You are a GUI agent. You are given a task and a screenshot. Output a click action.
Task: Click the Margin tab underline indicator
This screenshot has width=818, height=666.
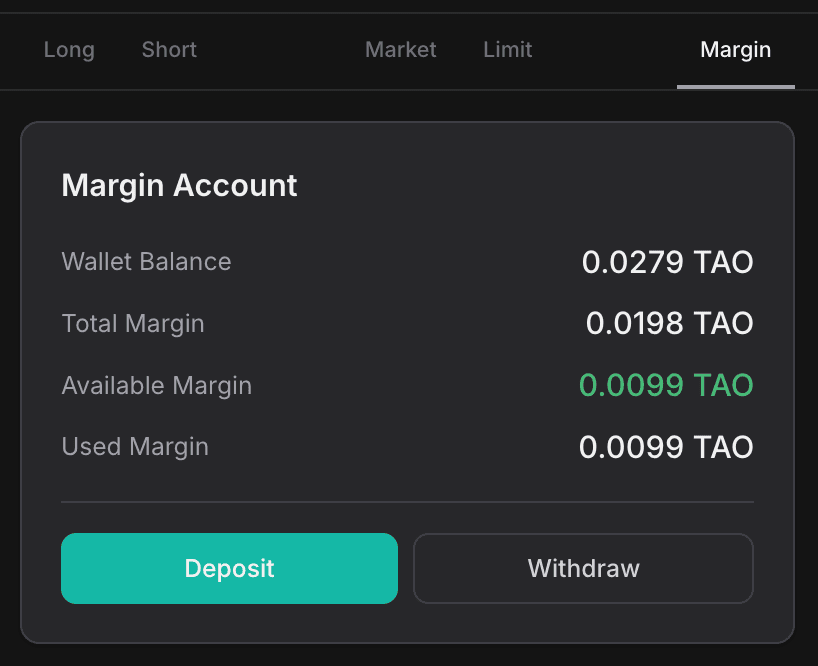[x=735, y=86]
